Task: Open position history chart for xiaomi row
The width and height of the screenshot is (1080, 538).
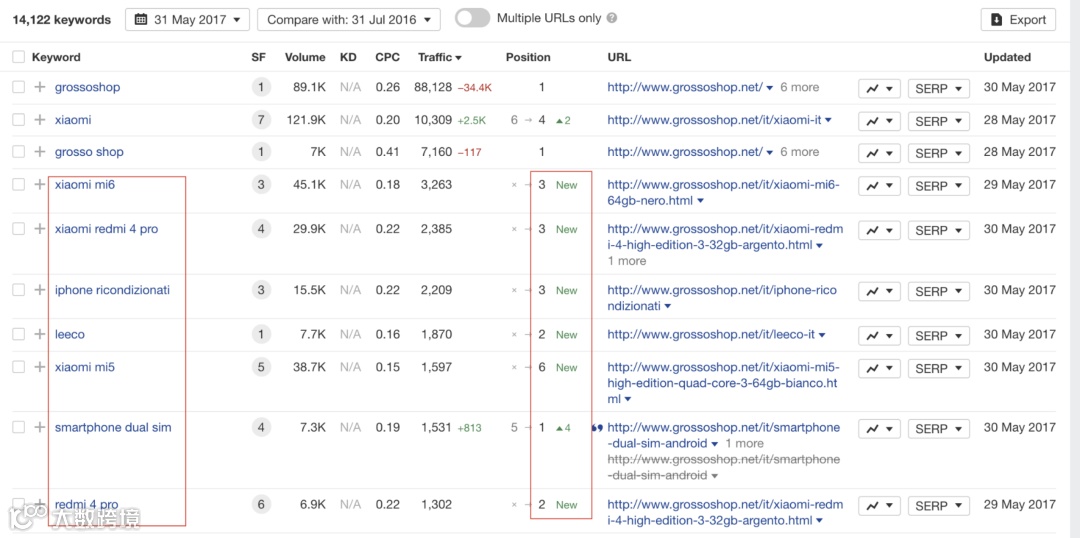Action: click(x=879, y=121)
